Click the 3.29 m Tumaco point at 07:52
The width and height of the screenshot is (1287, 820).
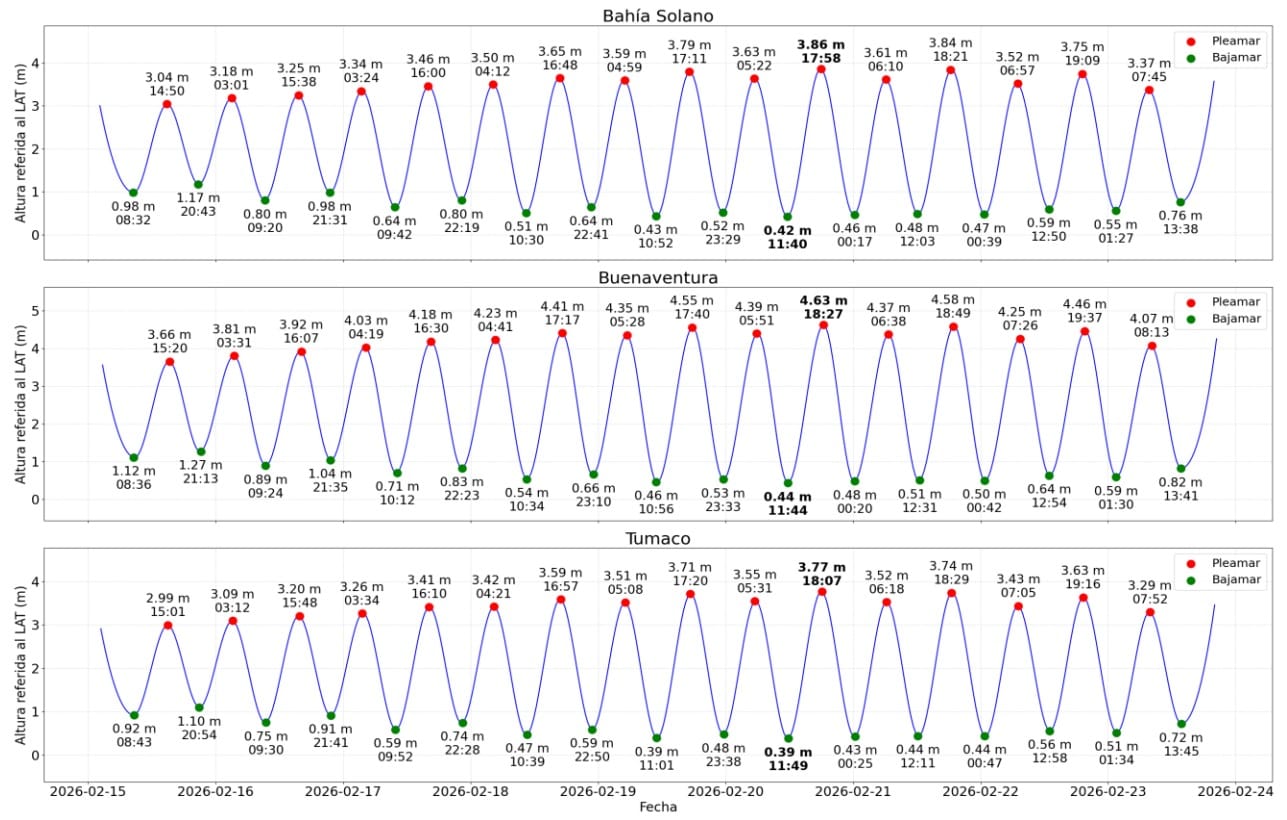[1150, 612]
